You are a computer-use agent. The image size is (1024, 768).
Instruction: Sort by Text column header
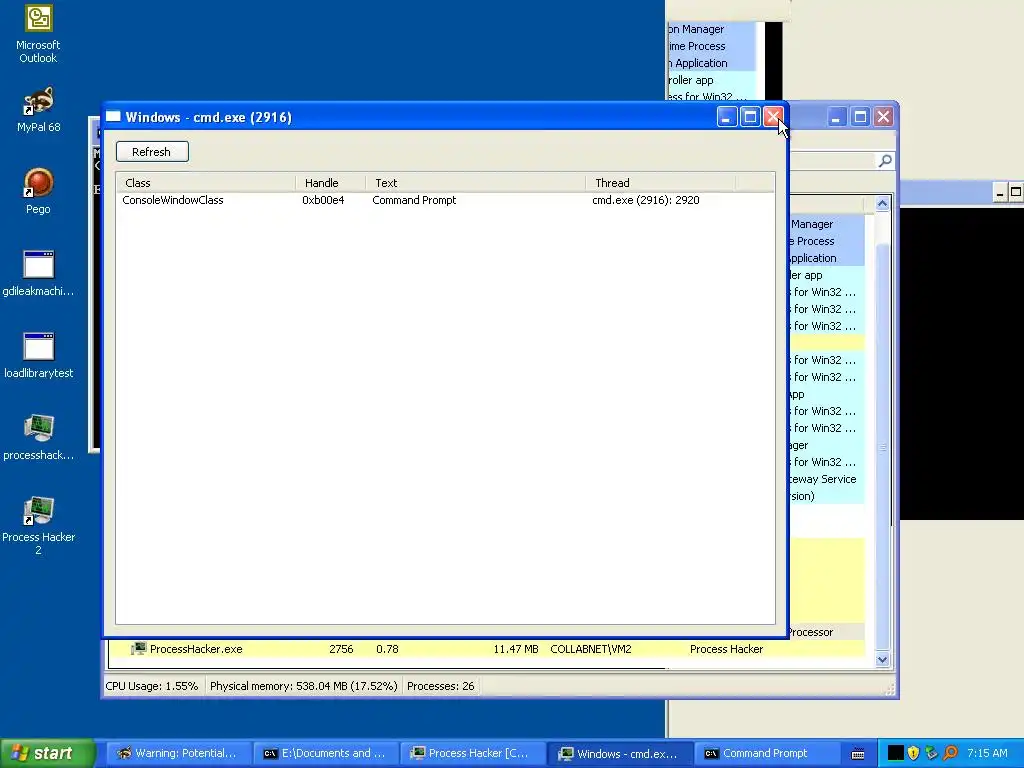pyautogui.click(x=475, y=183)
